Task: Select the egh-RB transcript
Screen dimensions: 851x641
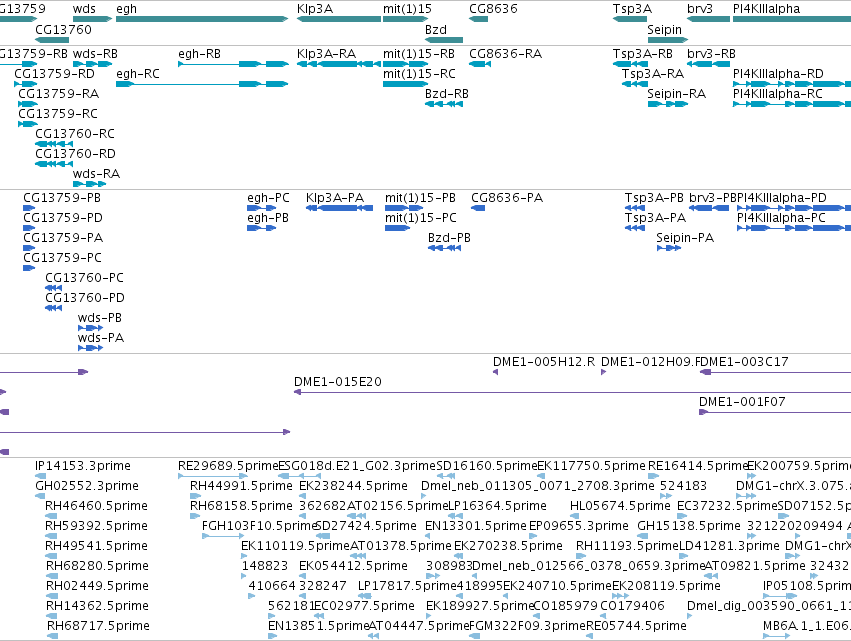Action: [x=233, y=64]
